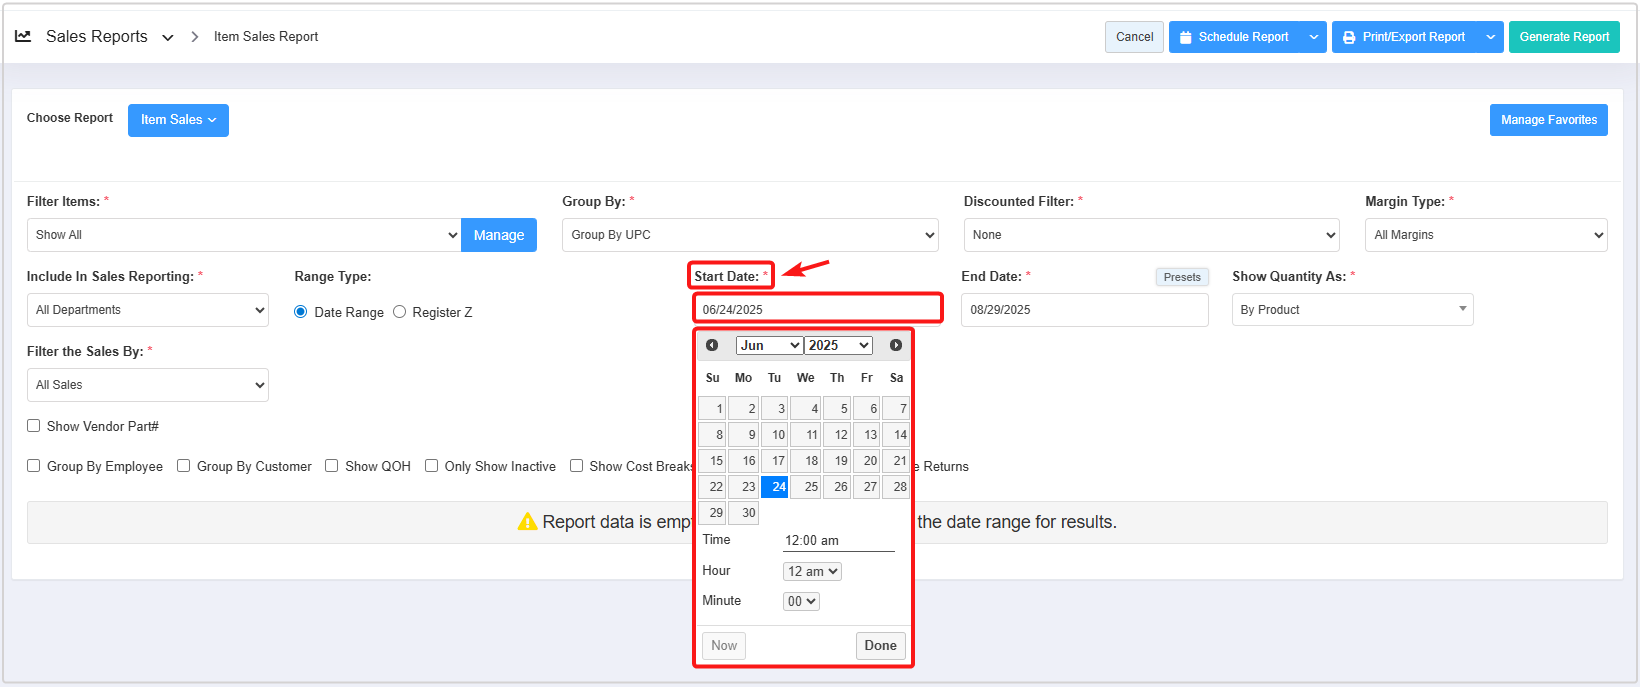Toggle Group By Employee checkbox
The width and height of the screenshot is (1640, 687).
point(34,466)
